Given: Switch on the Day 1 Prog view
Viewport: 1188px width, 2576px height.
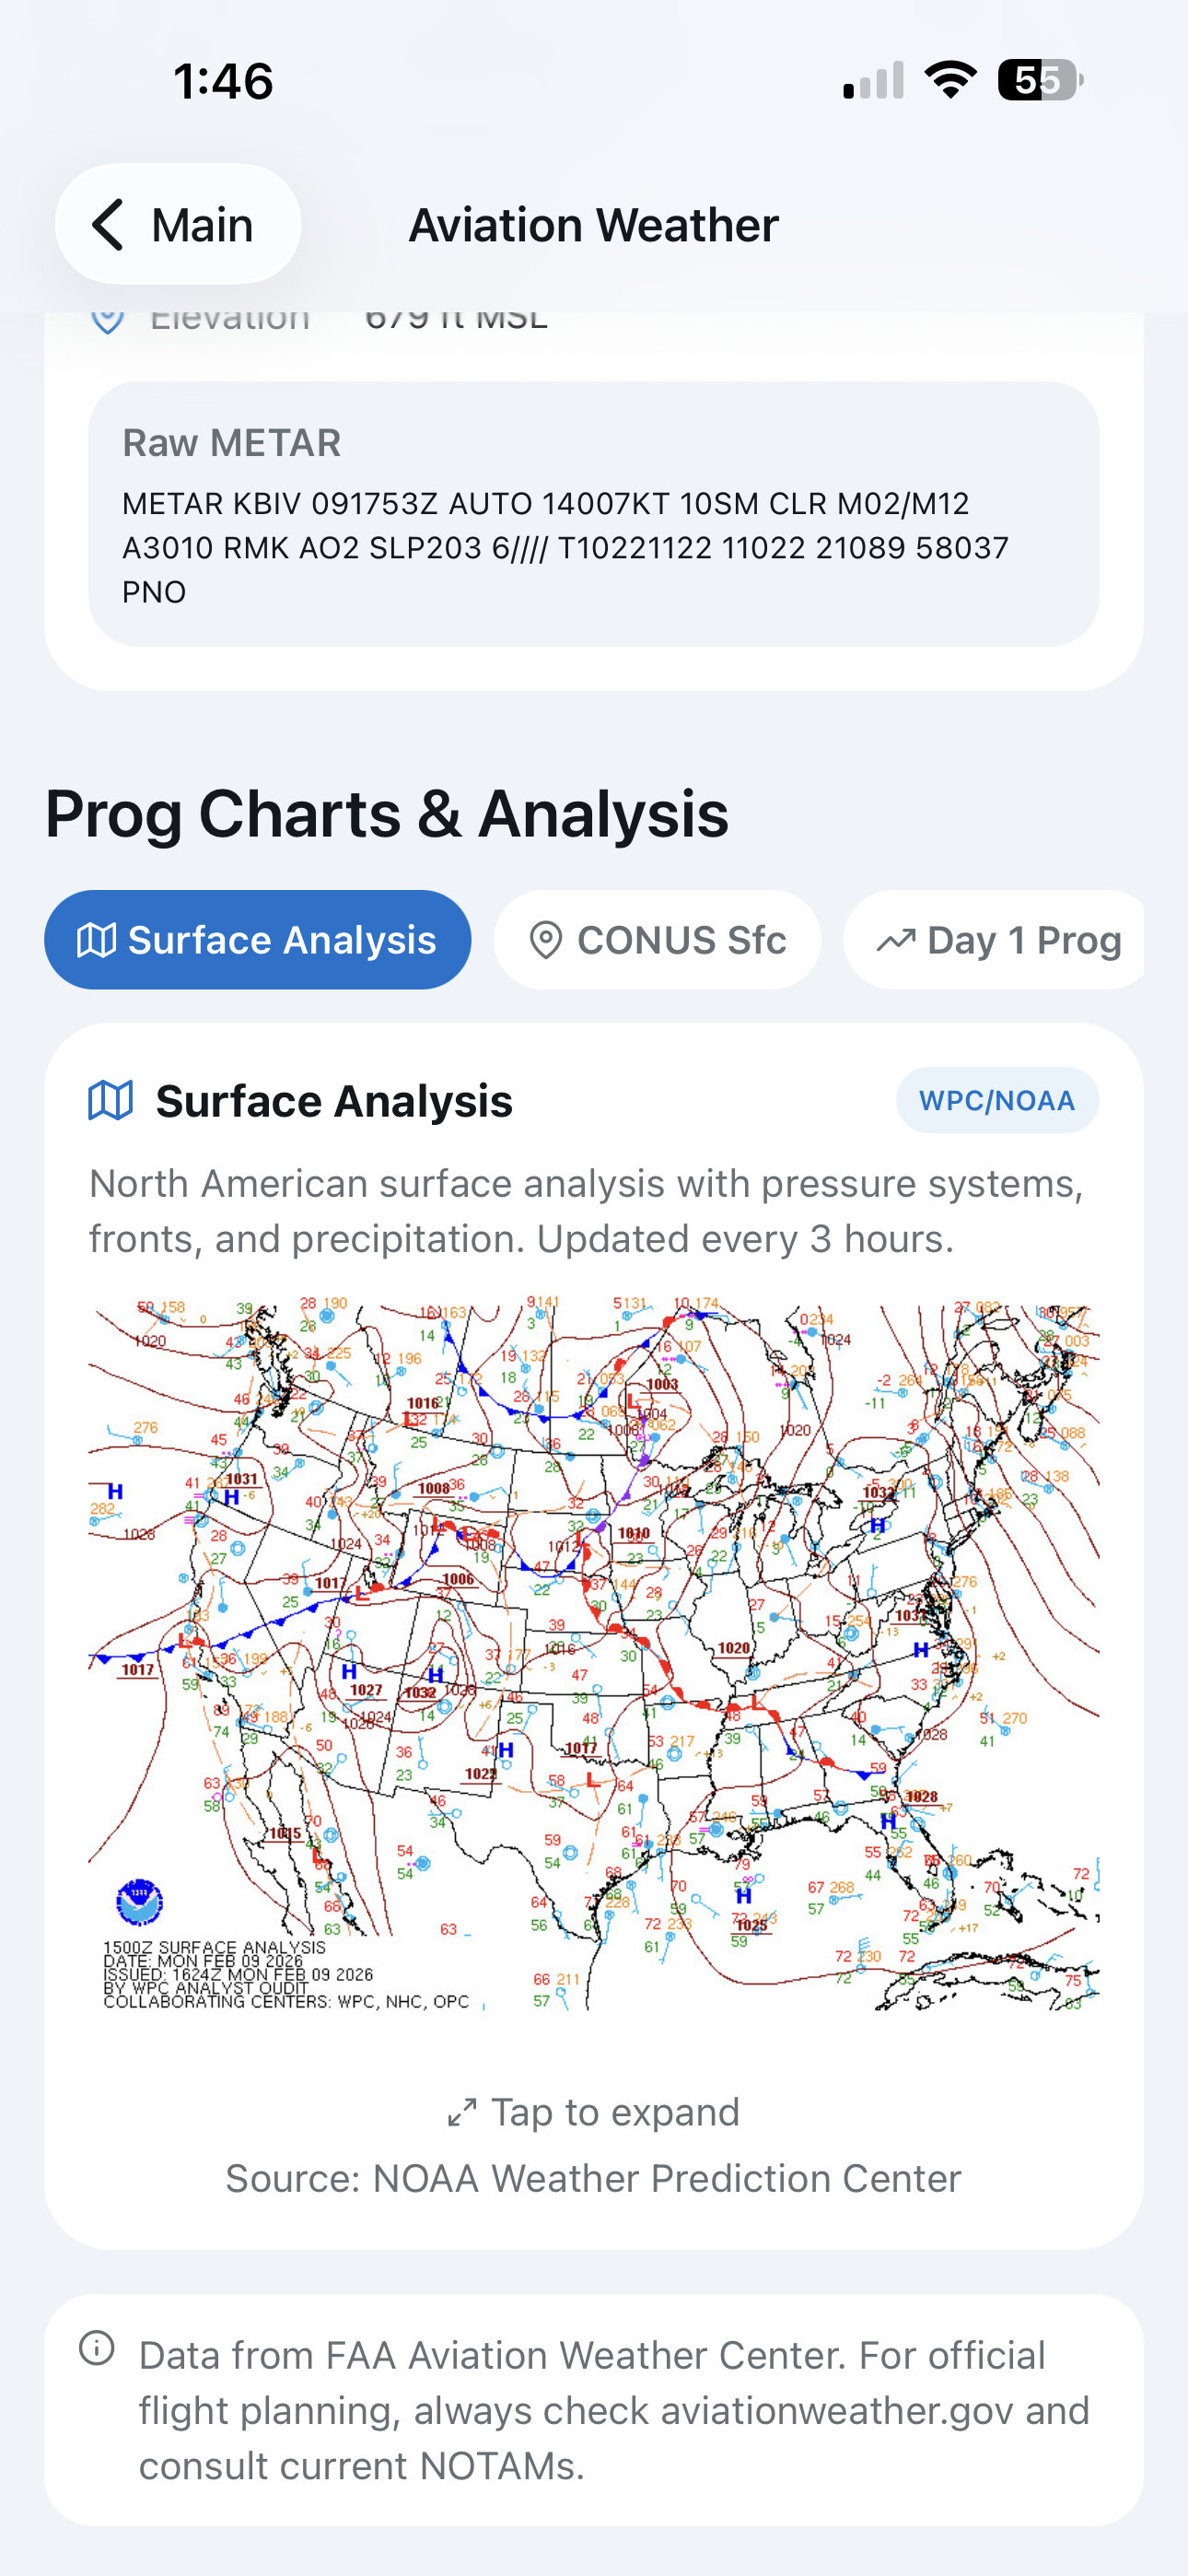Looking at the screenshot, I should pos(994,939).
